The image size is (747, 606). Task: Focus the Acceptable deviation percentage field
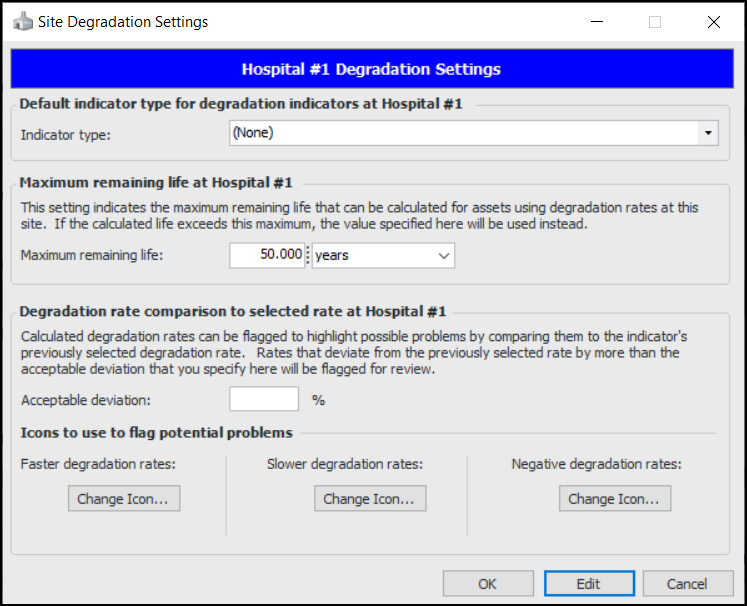click(264, 400)
